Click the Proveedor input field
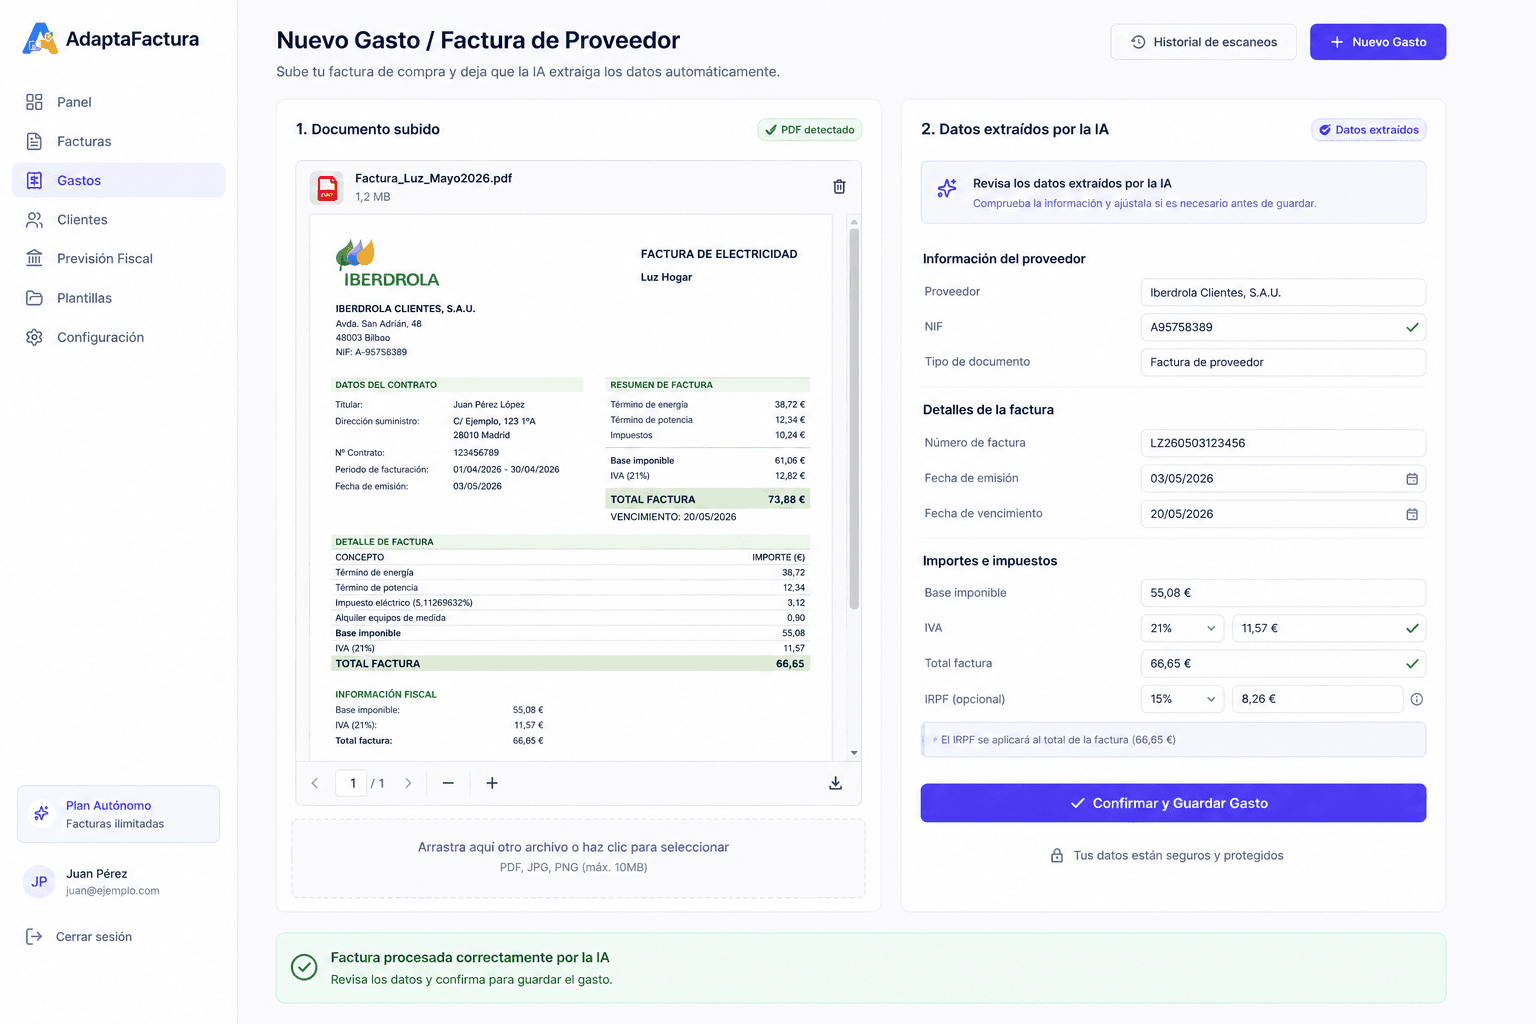This screenshot has height=1024, width=1536. point(1283,292)
